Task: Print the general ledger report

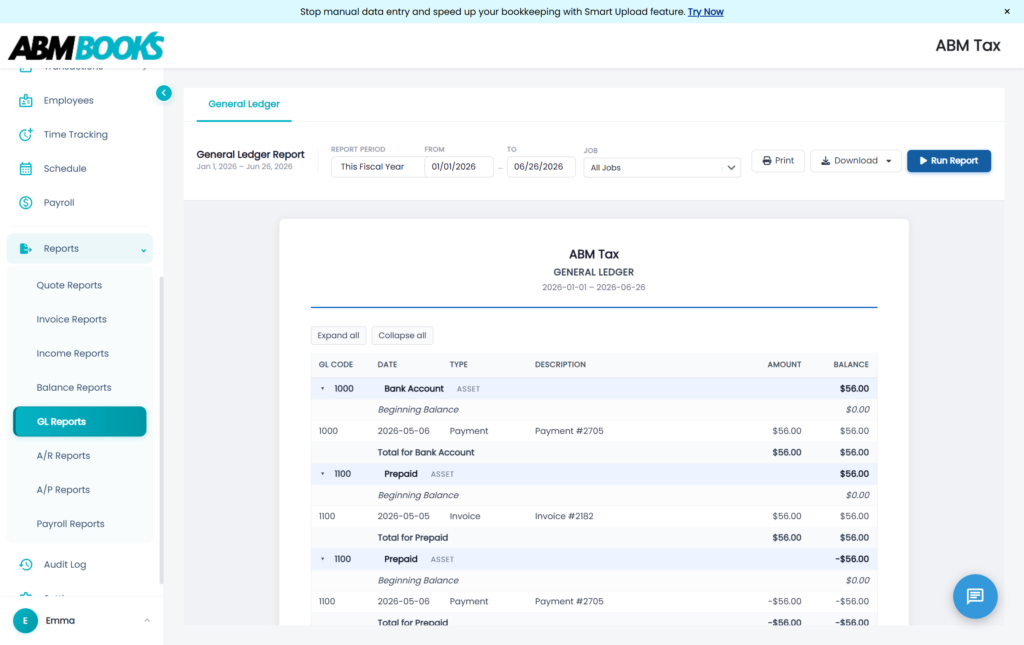Action: [x=778, y=161]
